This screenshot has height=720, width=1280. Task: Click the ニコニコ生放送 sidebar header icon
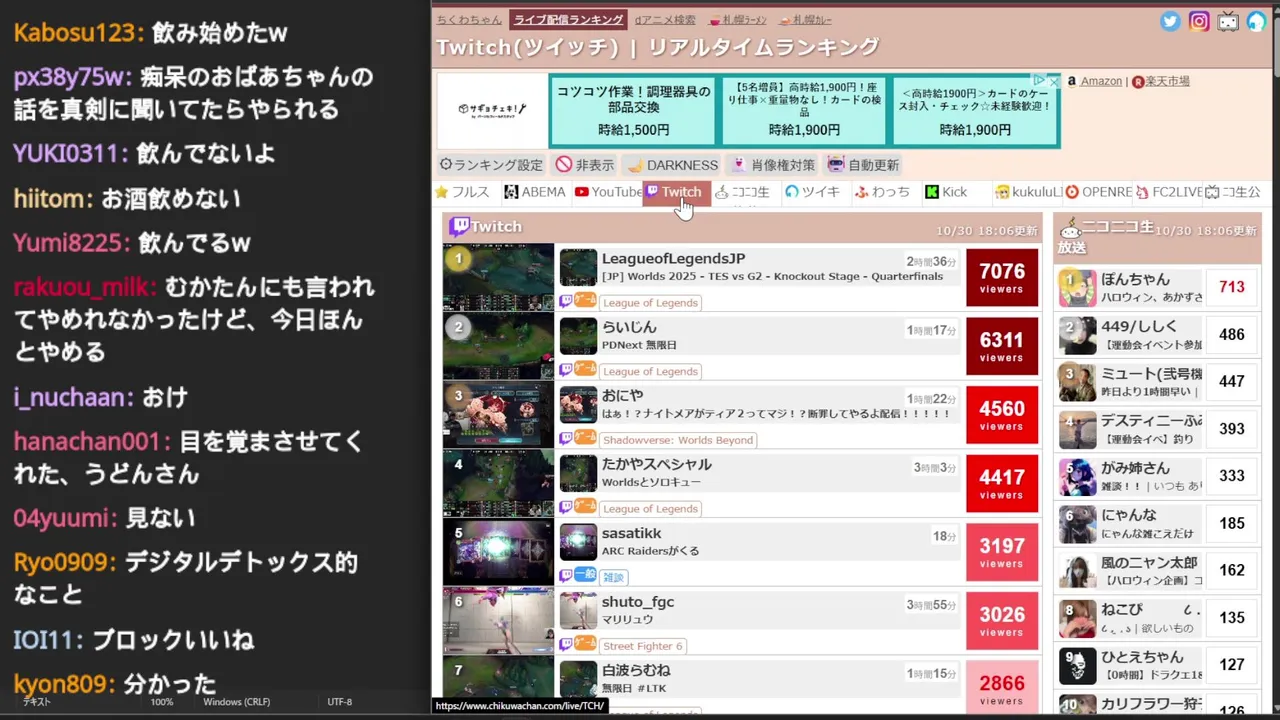[x=1070, y=228]
